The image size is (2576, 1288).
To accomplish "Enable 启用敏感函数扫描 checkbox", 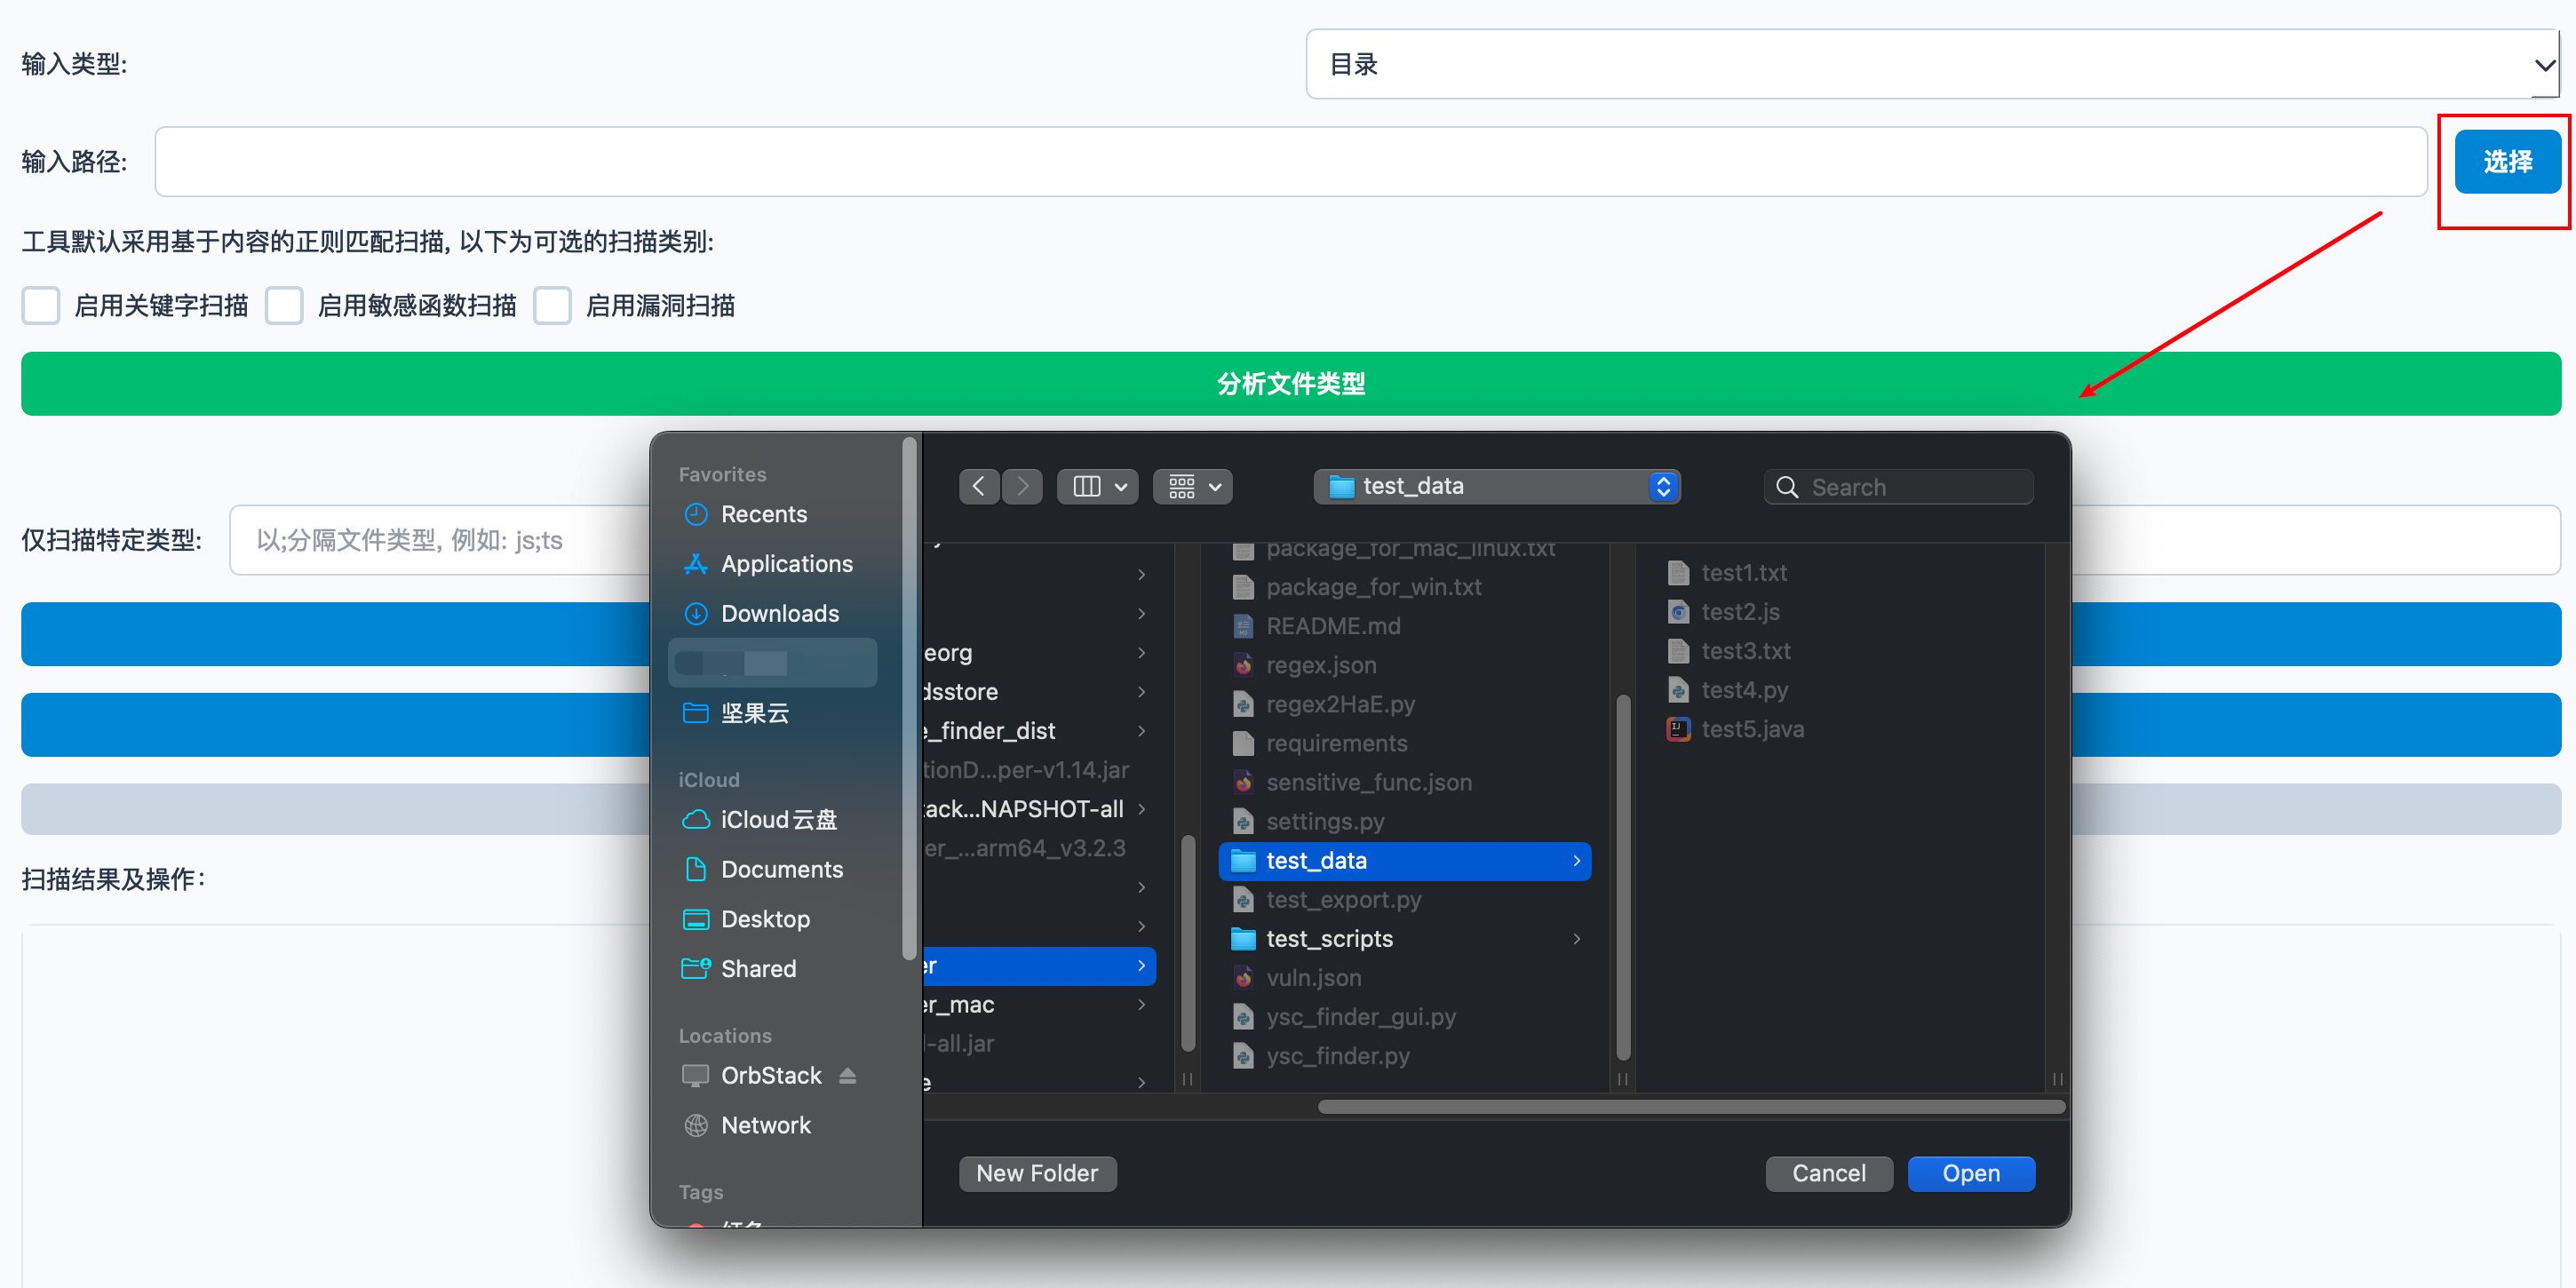I will click(x=284, y=306).
